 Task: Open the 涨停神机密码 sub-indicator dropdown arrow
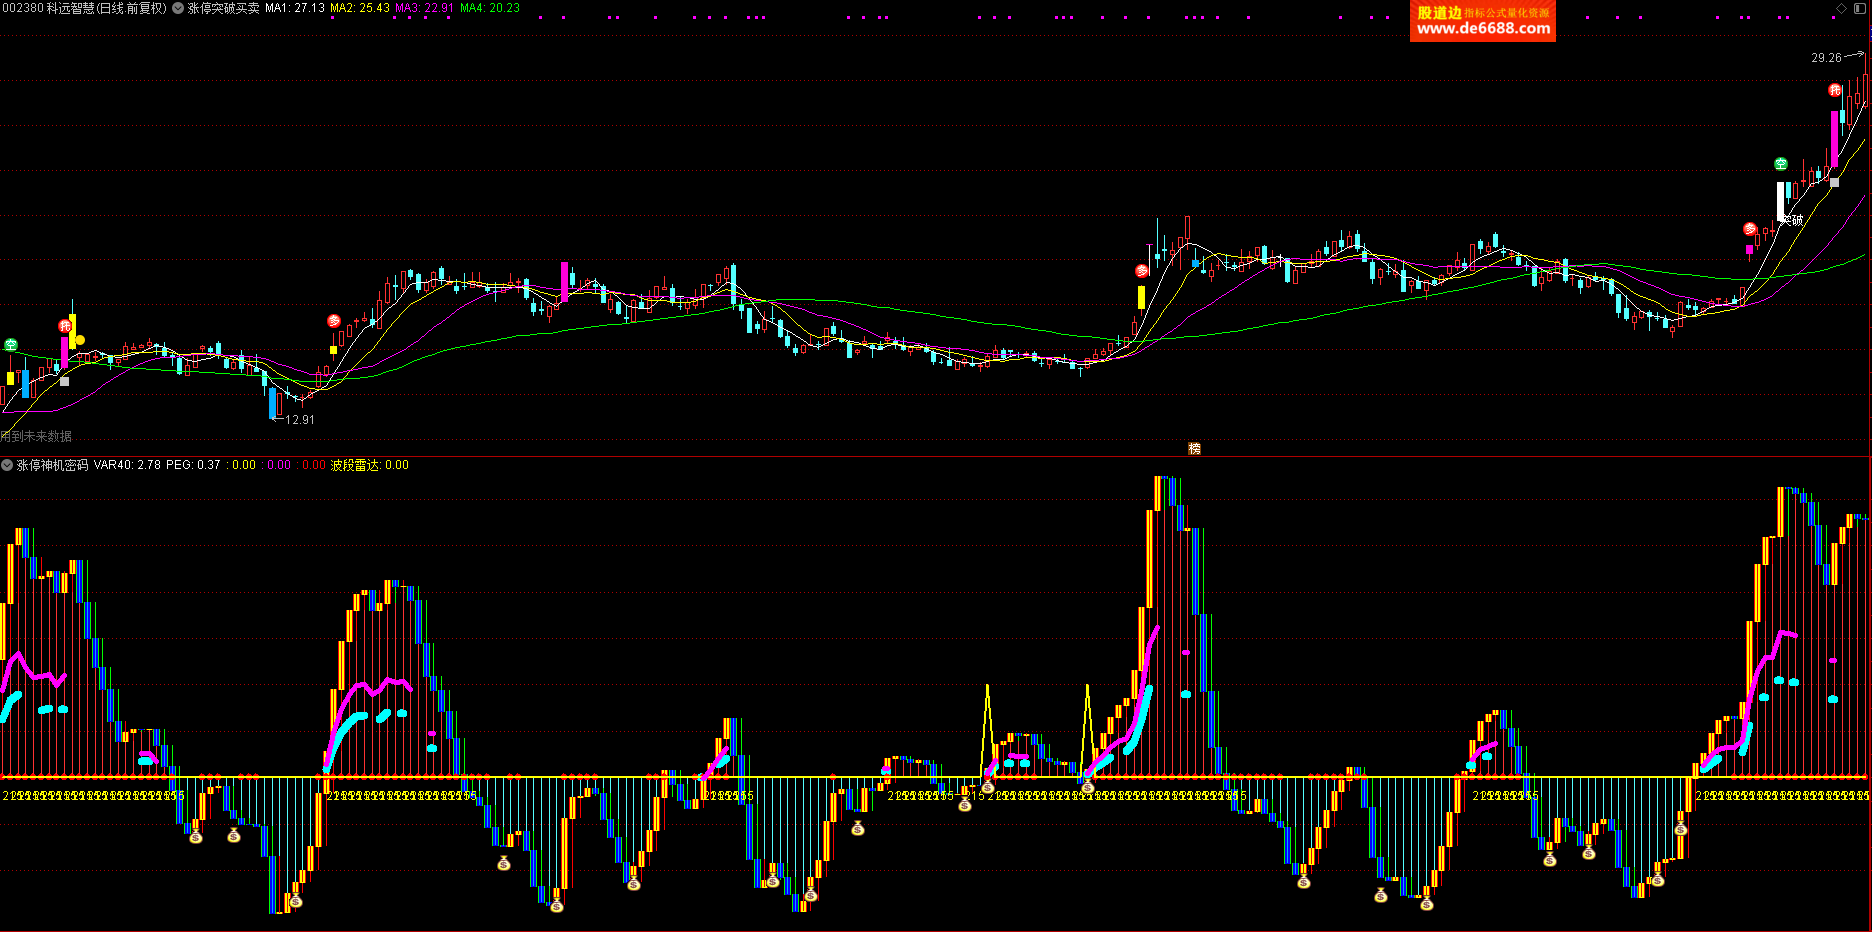tap(8, 465)
